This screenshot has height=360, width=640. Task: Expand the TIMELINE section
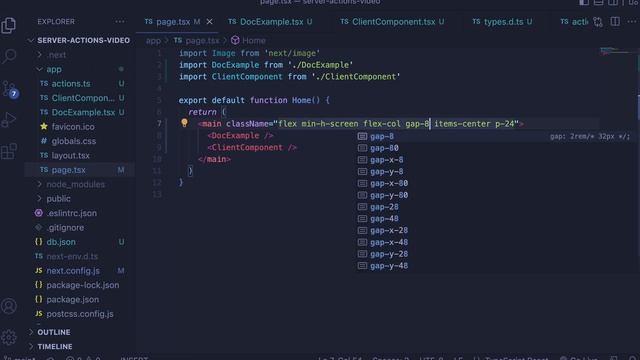pyautogui.click(x=80, y=347)
